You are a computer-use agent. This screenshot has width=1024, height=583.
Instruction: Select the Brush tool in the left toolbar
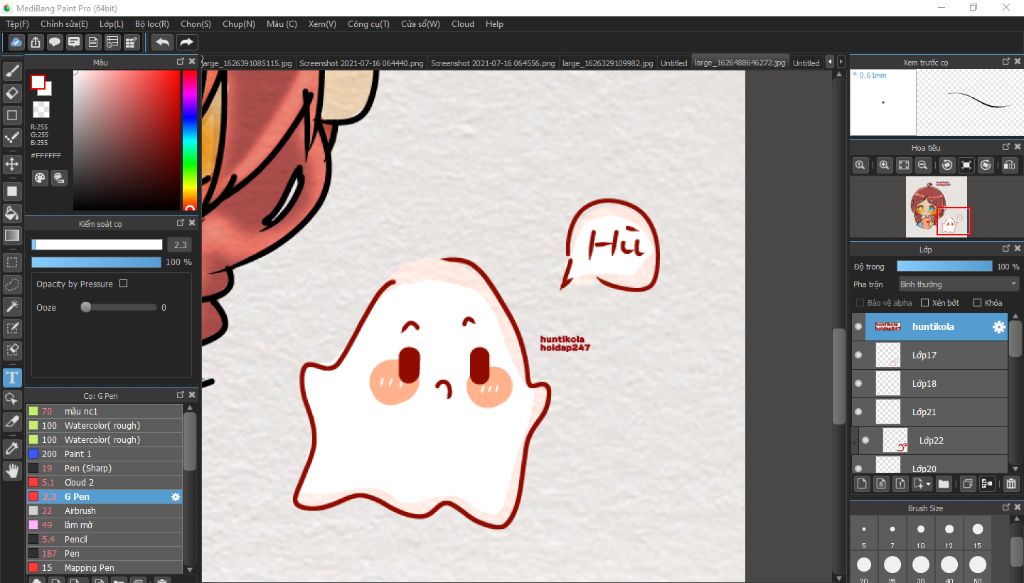pyautogui.click(x=12, y=71)
